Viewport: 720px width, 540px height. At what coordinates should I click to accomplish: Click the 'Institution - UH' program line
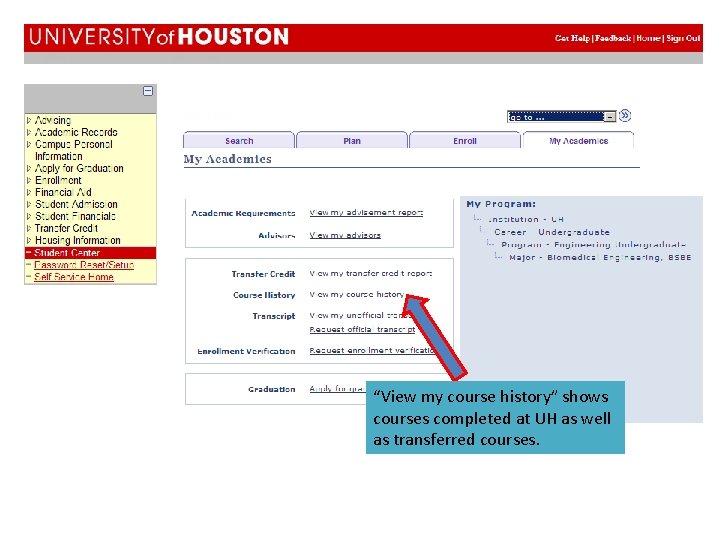(526, 219)
